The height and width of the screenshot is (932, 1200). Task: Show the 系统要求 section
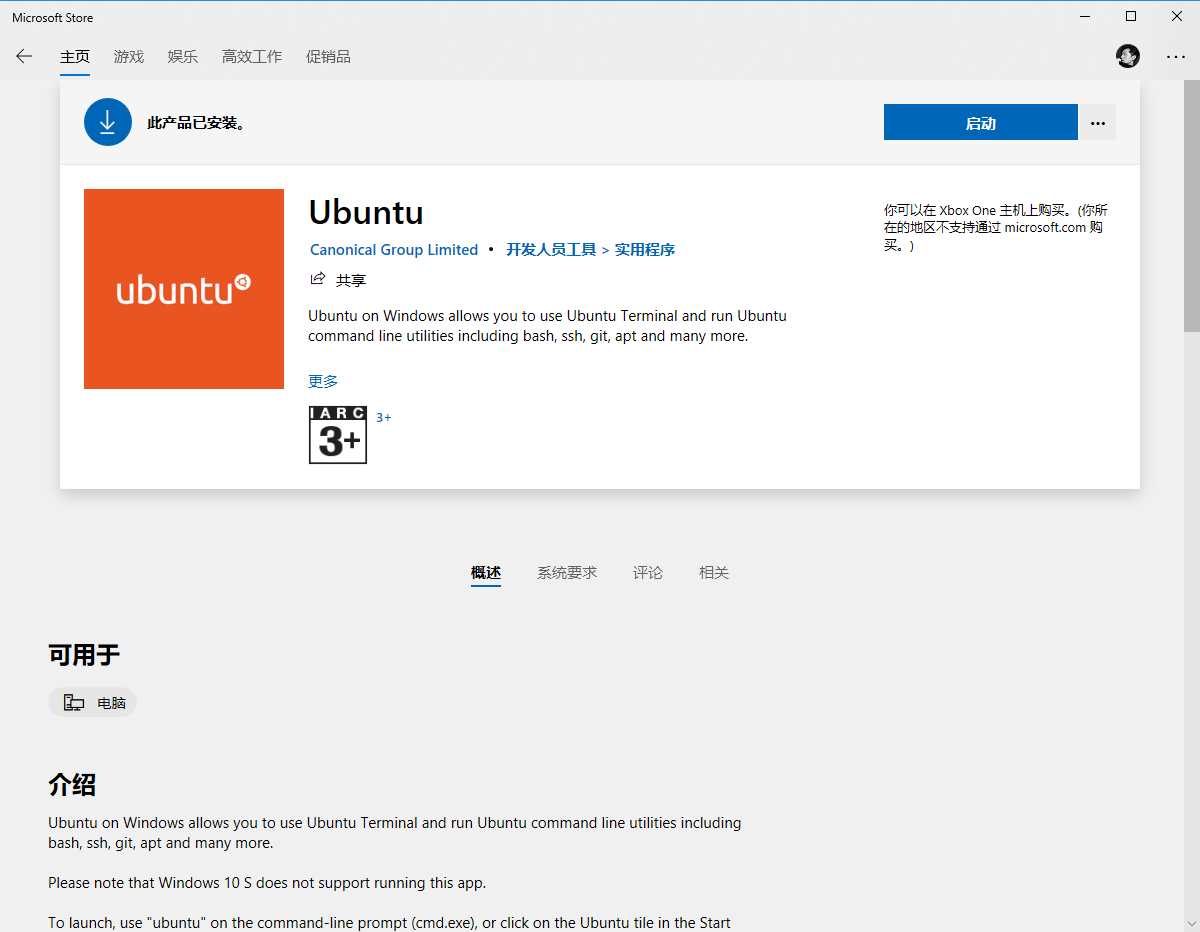(567, 573)
